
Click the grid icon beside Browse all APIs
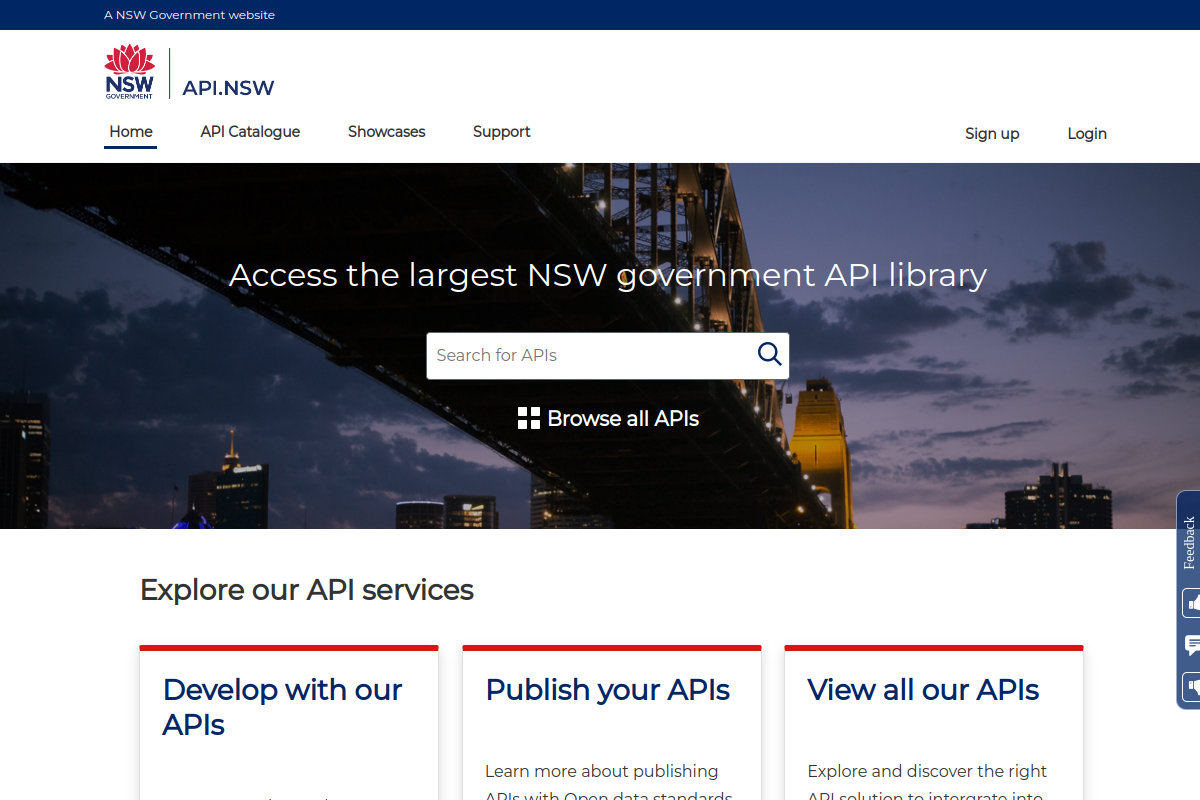coord(529,418)
